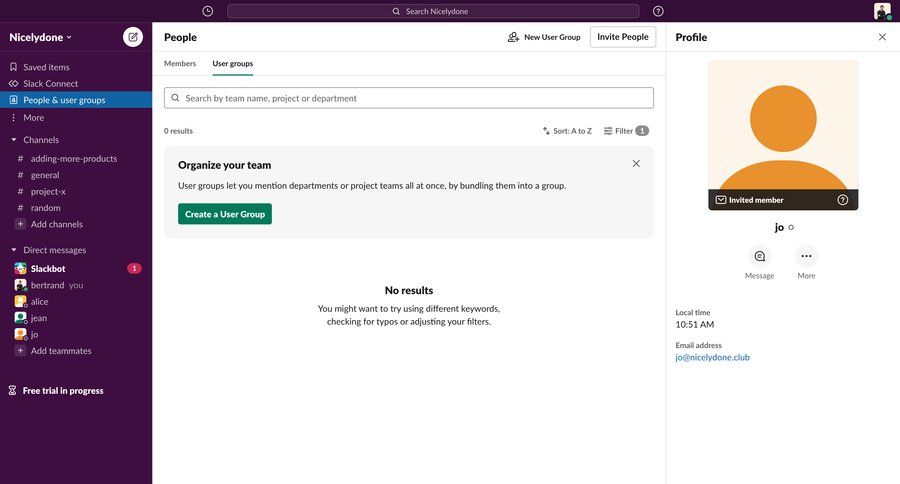Screen dimensions: 900x484
Task: Open the bertrand direct message
Action: (76, 285)
